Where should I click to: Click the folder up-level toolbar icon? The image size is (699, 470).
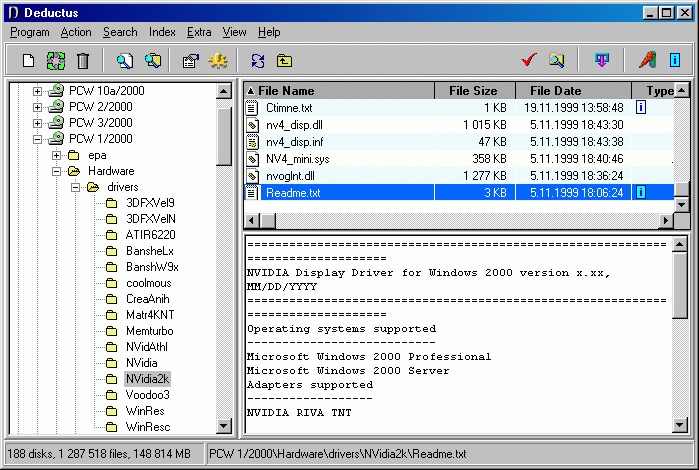(284, 61)
